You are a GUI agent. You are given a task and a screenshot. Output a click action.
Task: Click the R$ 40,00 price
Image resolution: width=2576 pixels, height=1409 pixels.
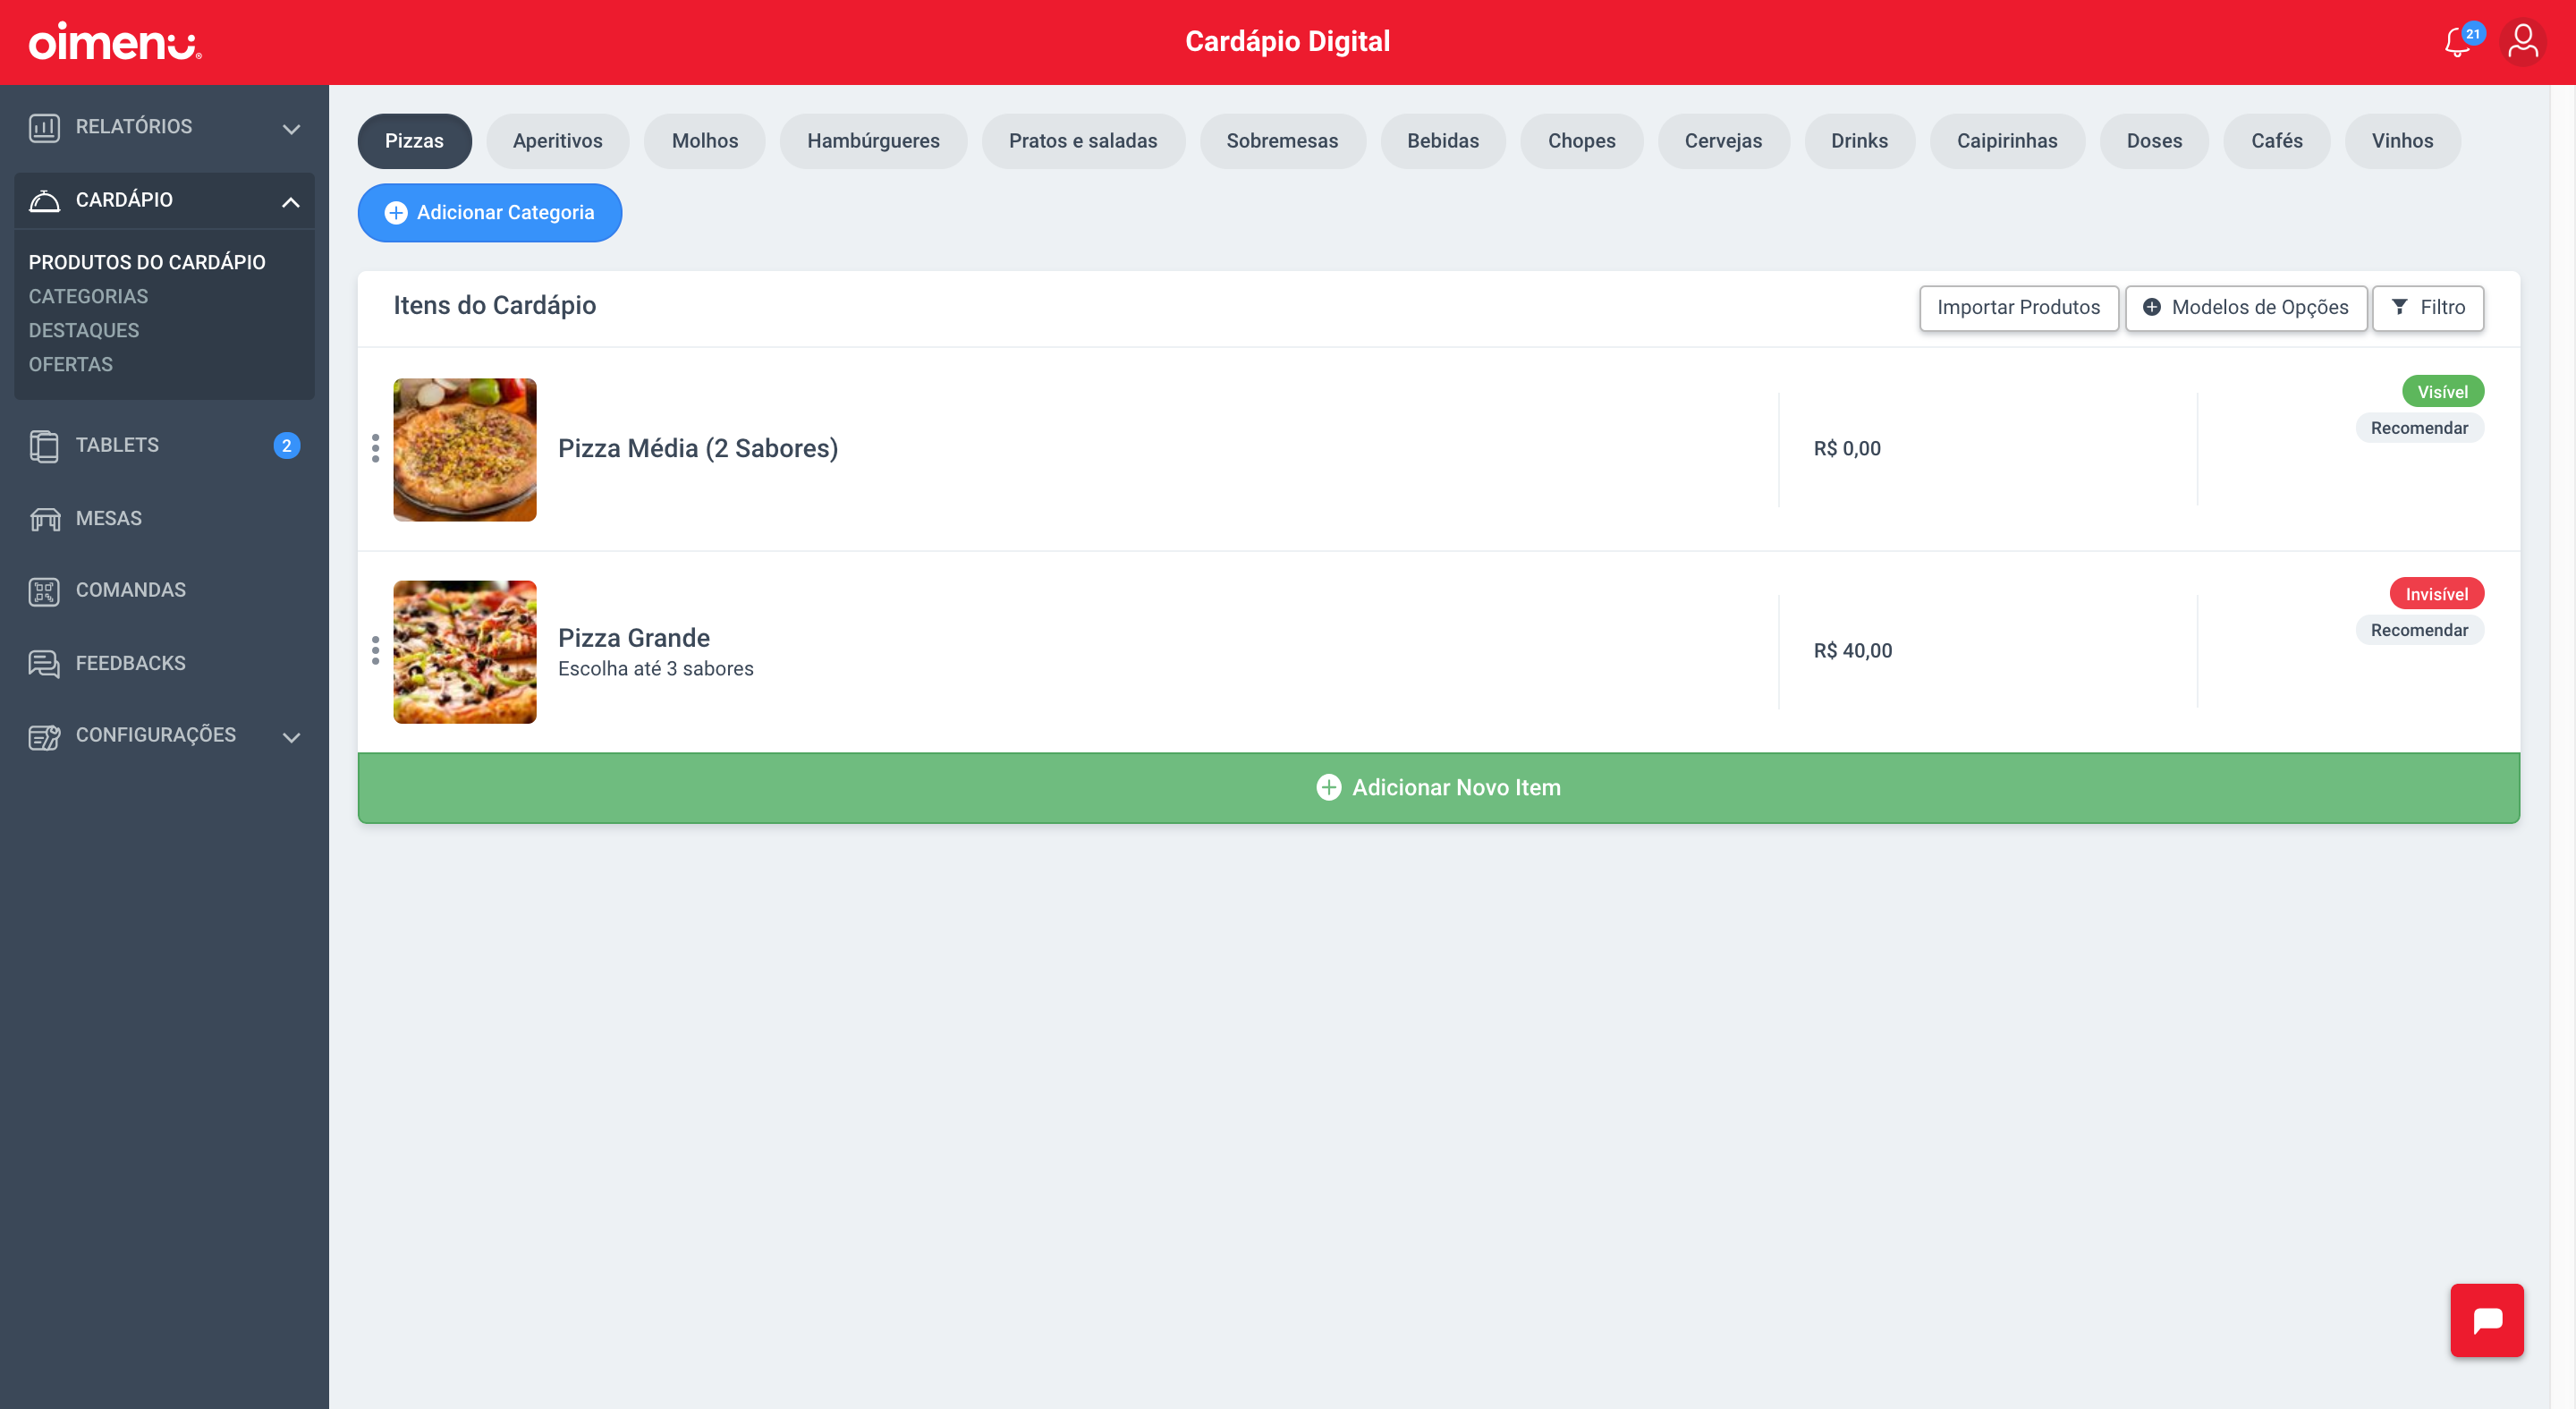pyautogui.click(x=1852, y=651)
